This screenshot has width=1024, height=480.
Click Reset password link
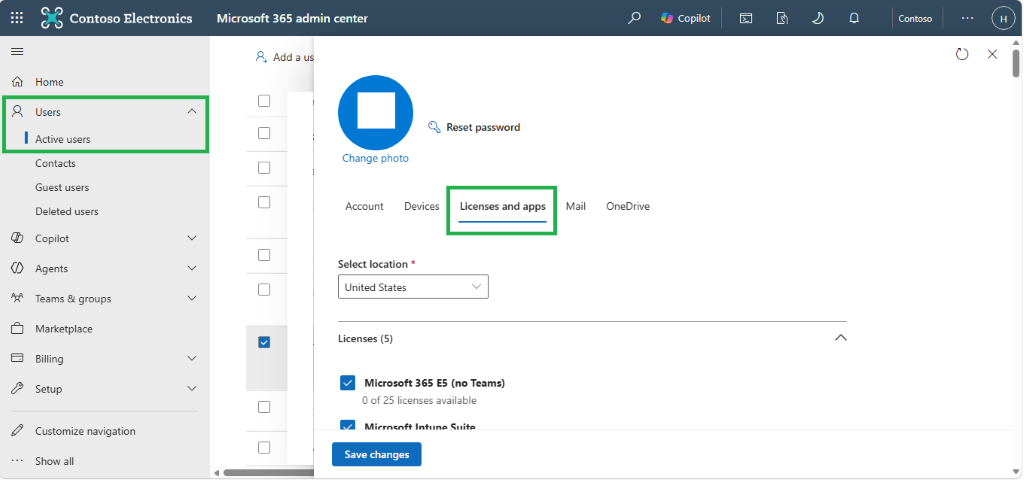click(x=483, y=127)
